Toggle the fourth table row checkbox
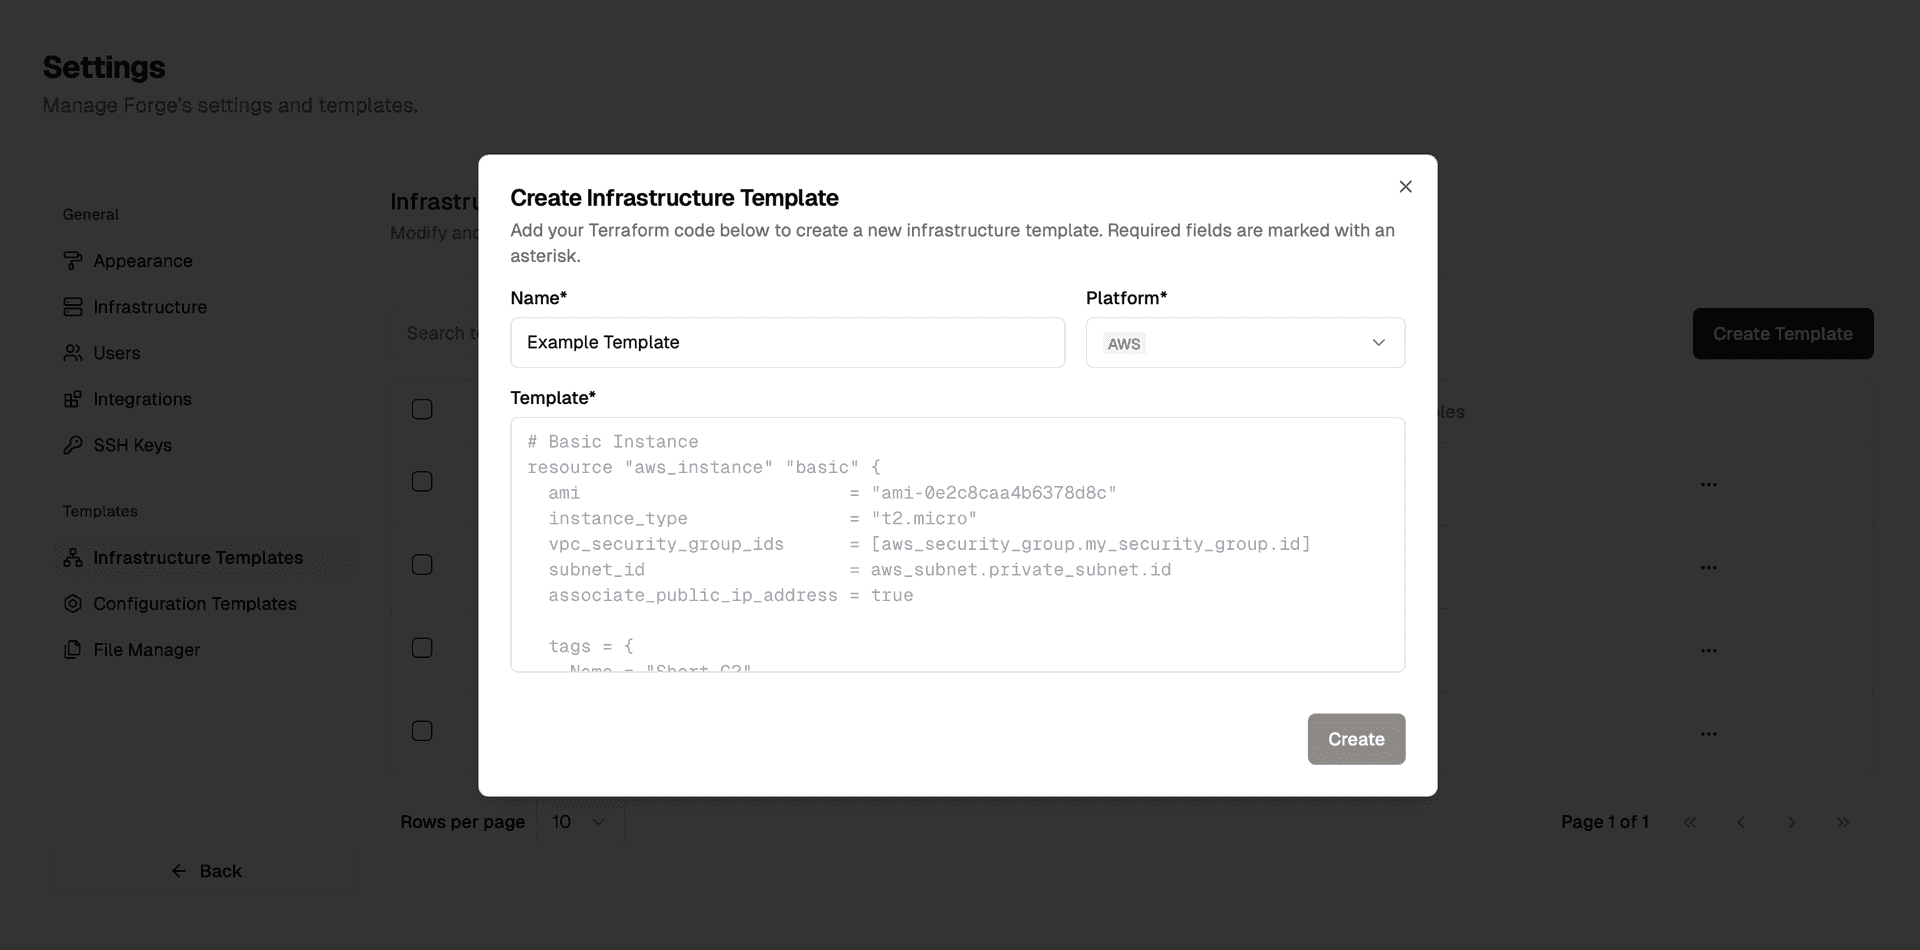Image resolution: width=1920 pixels, height=950 pixels. tap(422, 731)
